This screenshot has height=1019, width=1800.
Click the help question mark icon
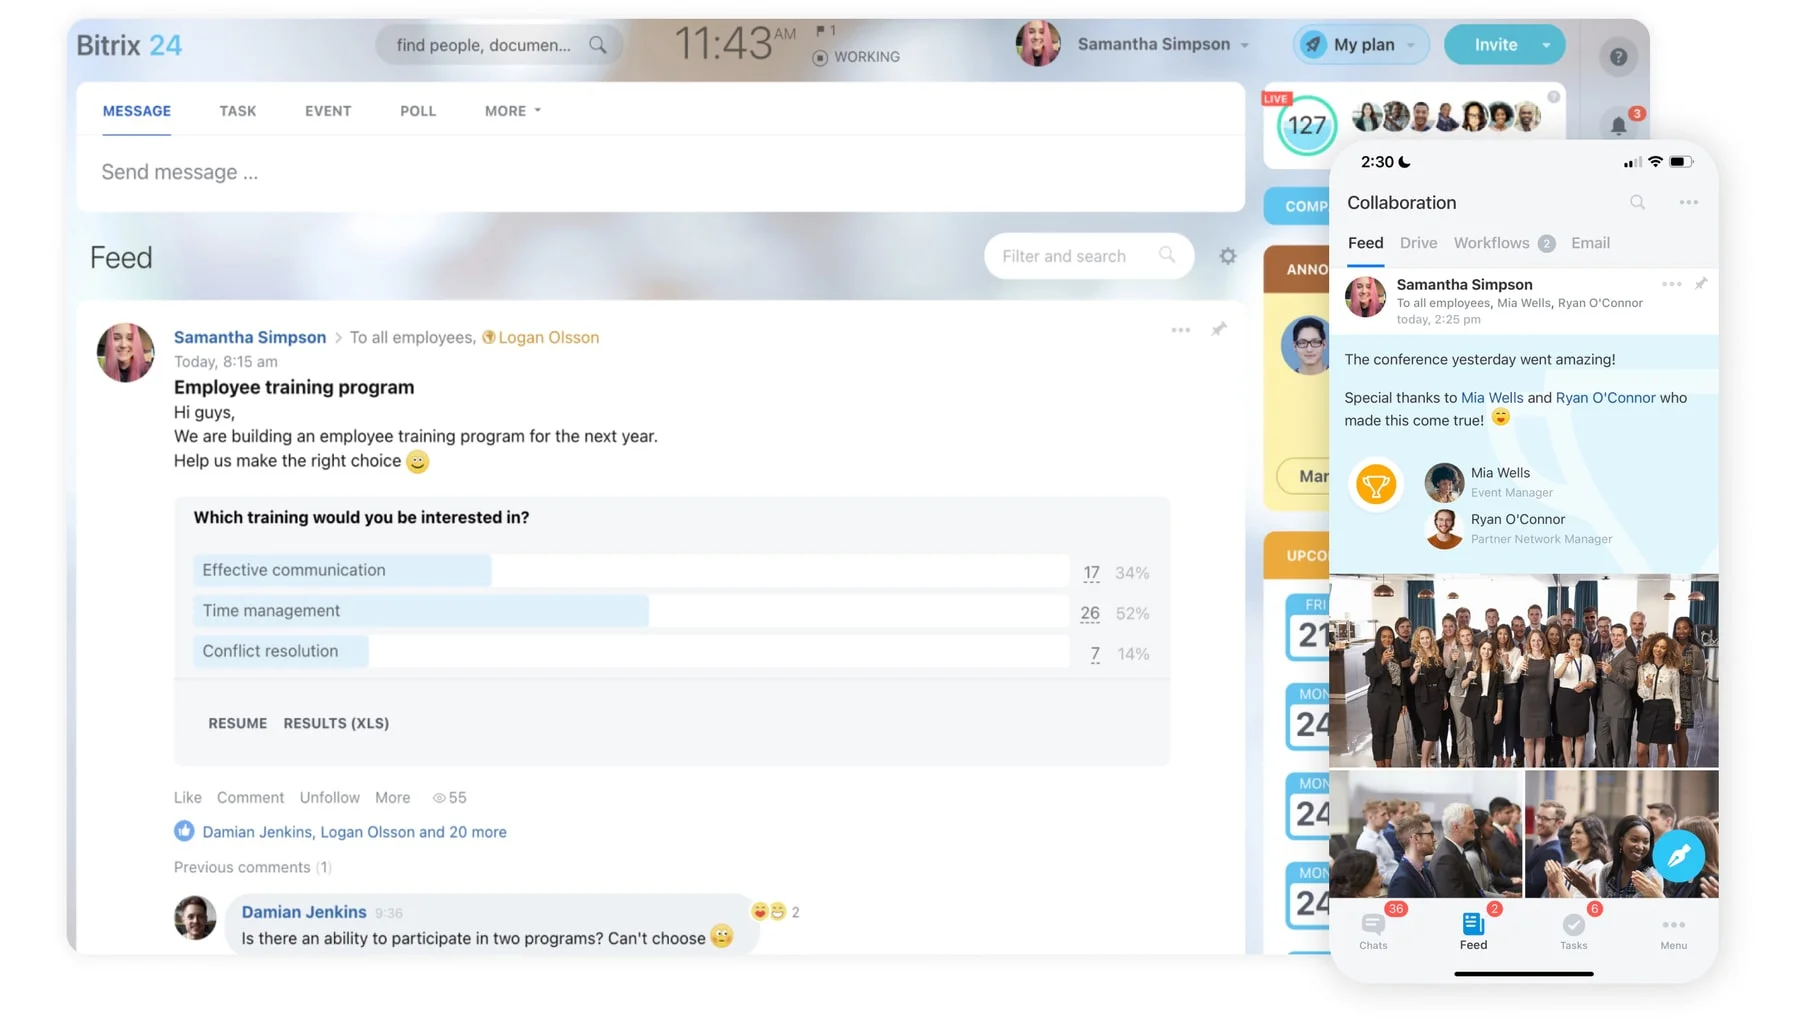pyautogui.click(x=1618, y=57)
